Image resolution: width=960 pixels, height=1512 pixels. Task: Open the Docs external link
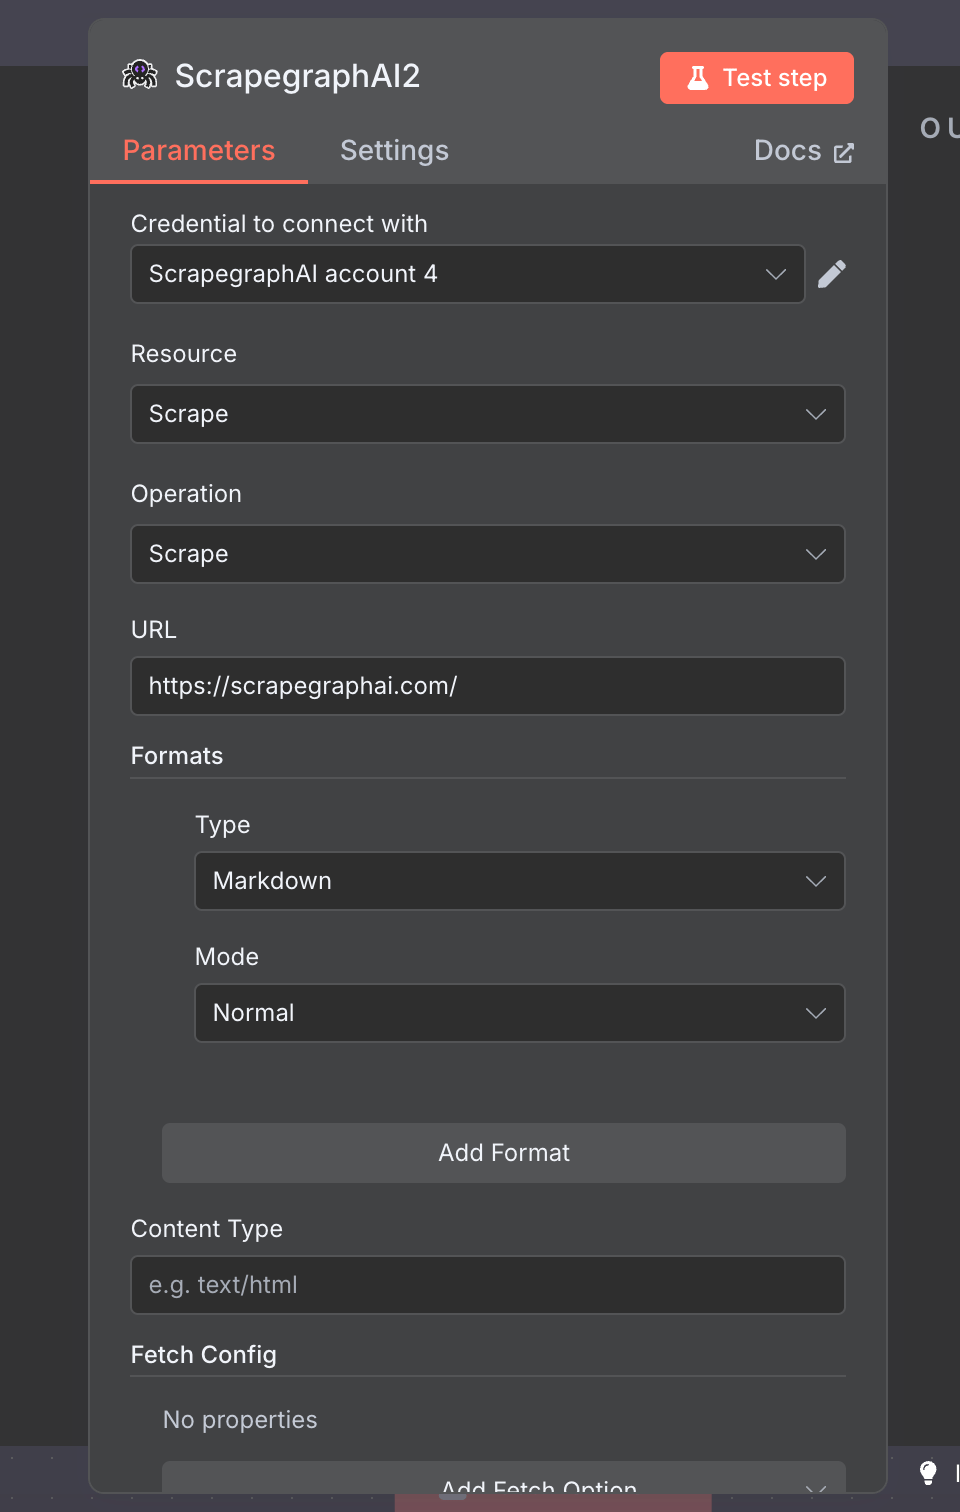(x=804, y=151)
